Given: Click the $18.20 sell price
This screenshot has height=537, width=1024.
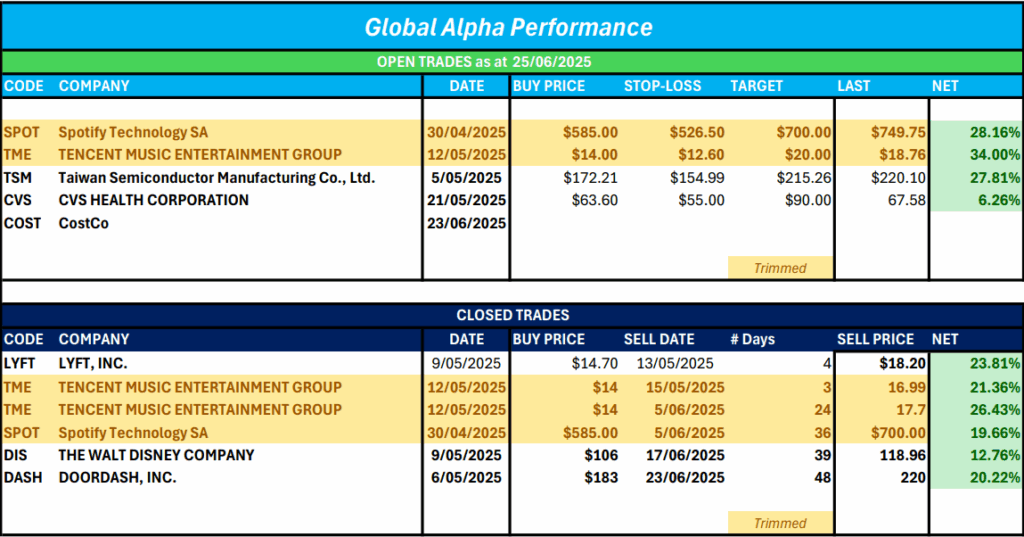Looking at the screenshot, I should click(x=903, y=363).
